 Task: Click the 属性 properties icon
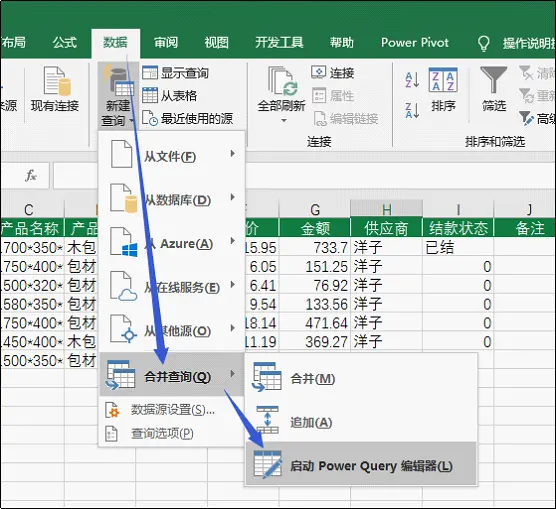318,95
